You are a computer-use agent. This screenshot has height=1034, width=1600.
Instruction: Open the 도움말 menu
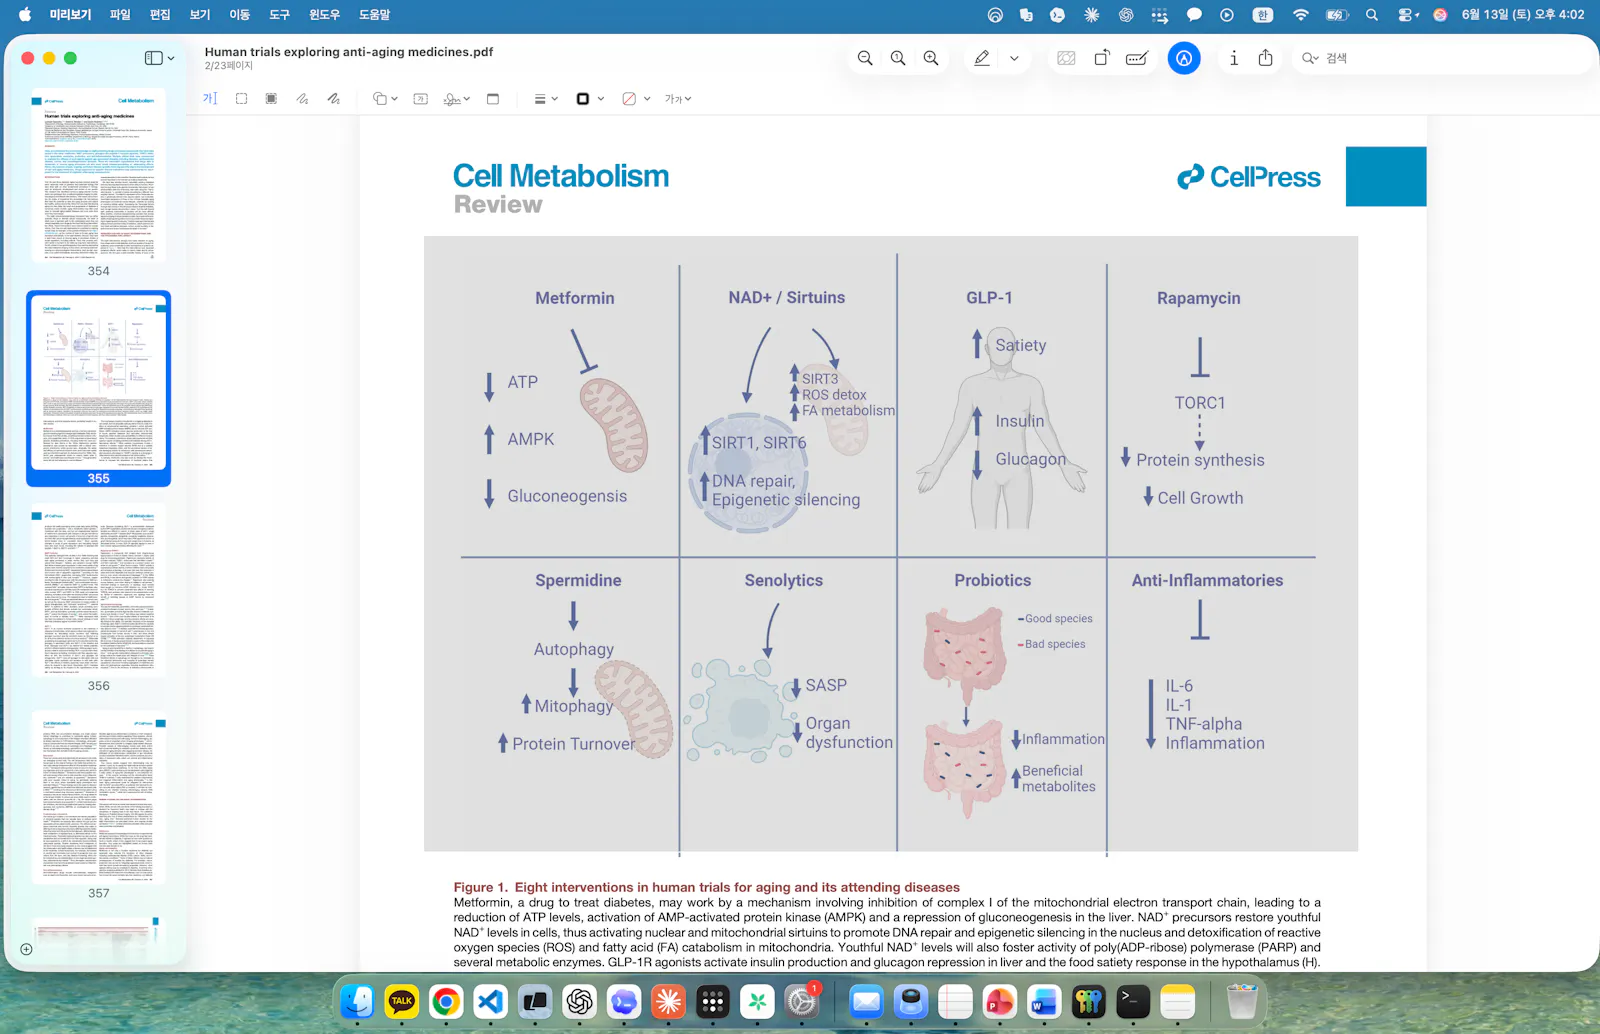(x=374, y=15)
